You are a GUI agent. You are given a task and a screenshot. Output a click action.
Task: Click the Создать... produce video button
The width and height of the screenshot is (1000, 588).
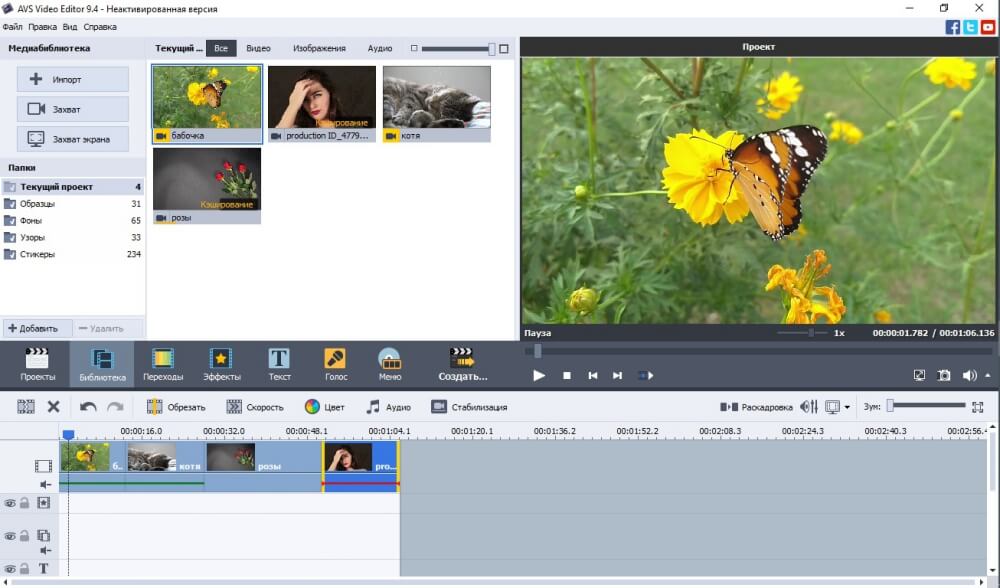(462, 365)
